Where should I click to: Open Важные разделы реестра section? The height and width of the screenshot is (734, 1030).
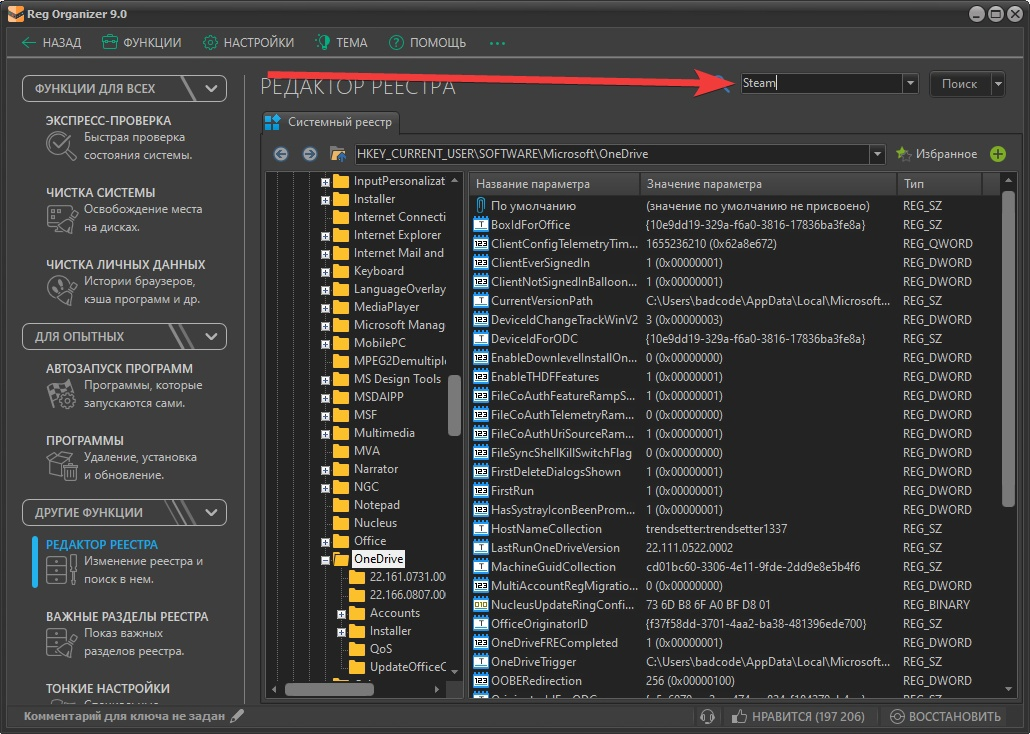click(x=127, y=633)
